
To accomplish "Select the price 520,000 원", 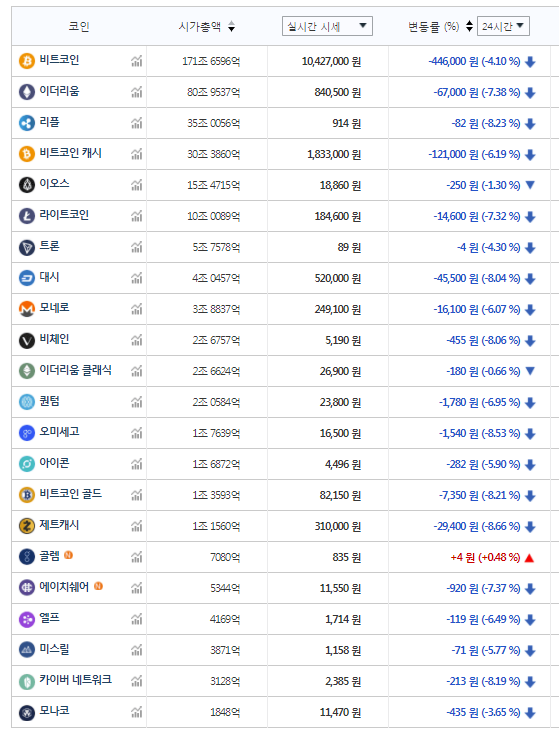I will pyautogui.click(x=337, y=279).
